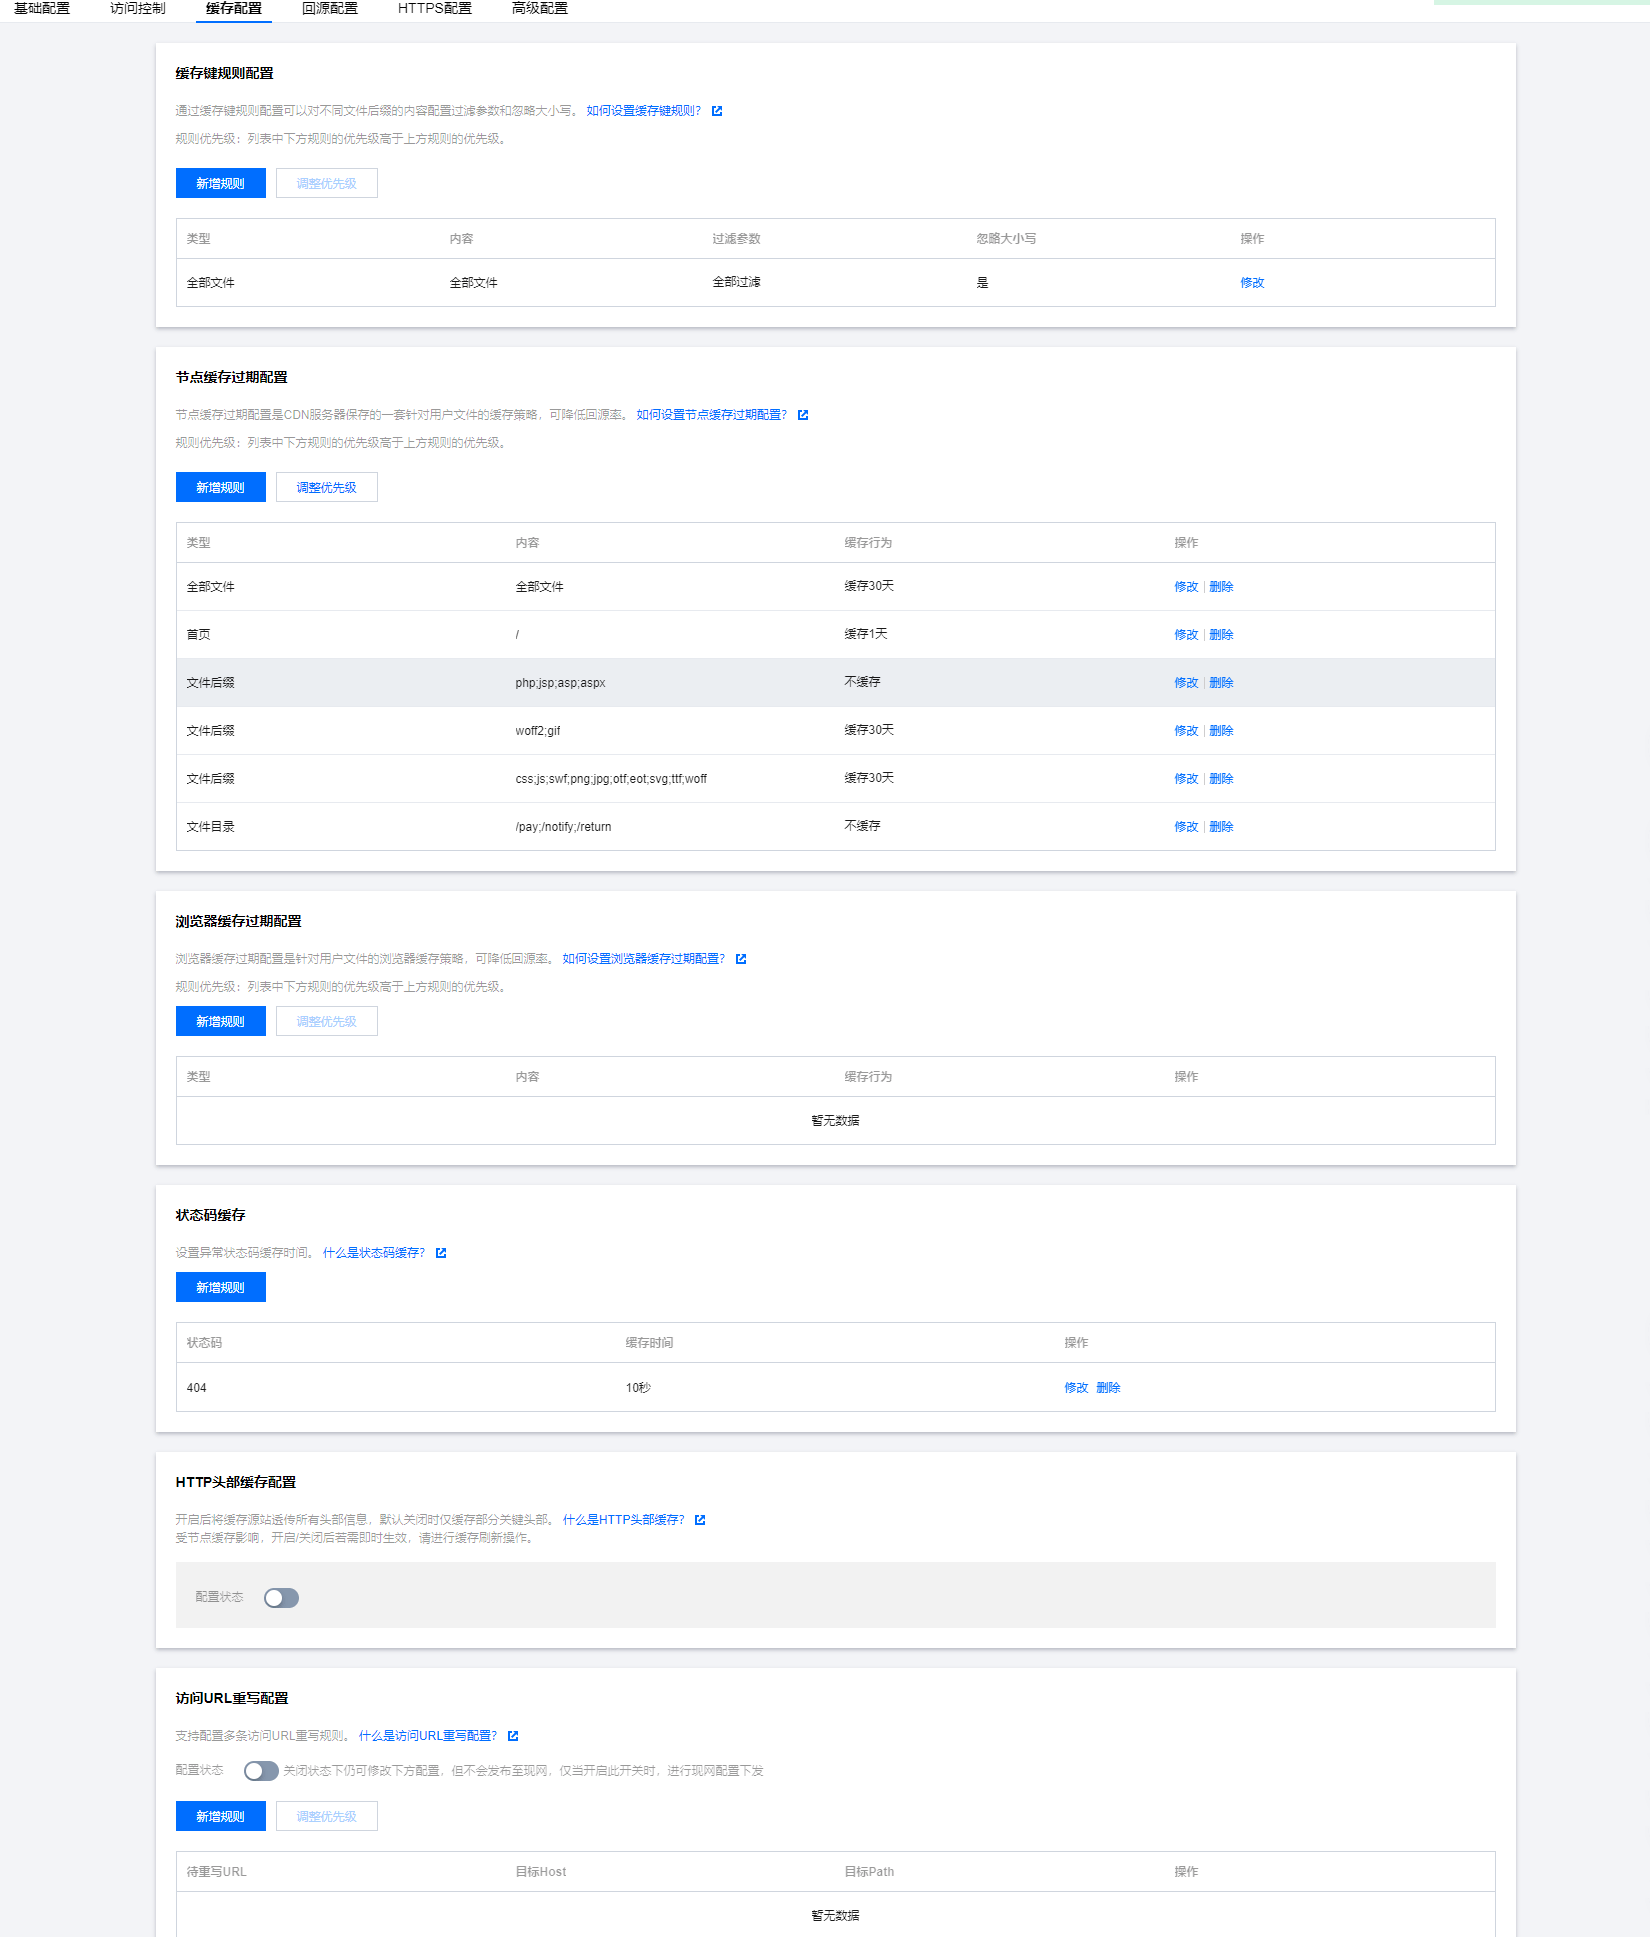Open external link icon beside 什么是状态码缓存

click(x=441, y=1253)
